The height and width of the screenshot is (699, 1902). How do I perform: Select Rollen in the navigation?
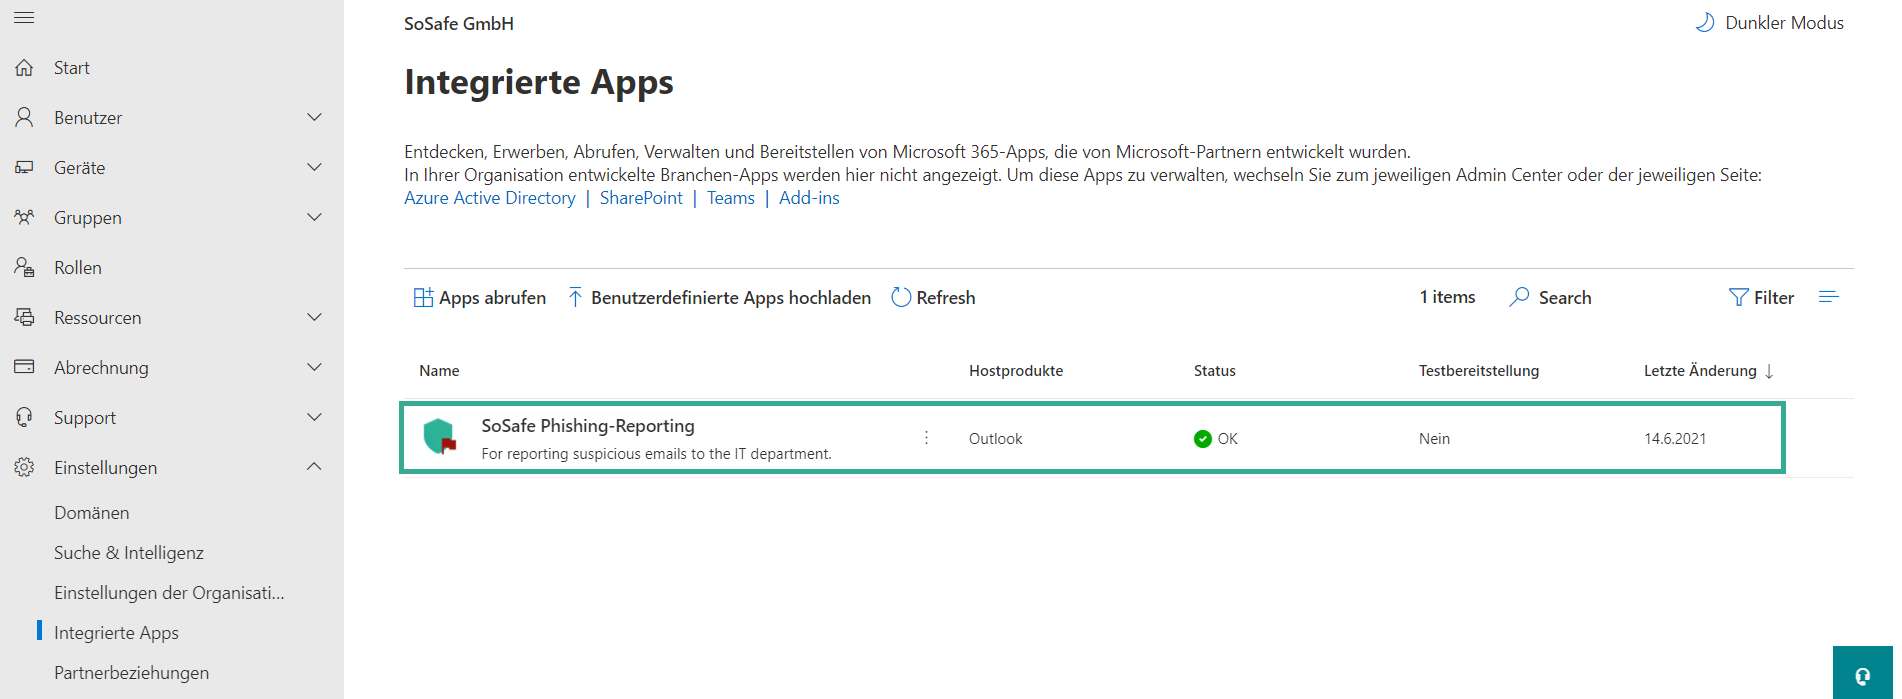click(78, 268)
